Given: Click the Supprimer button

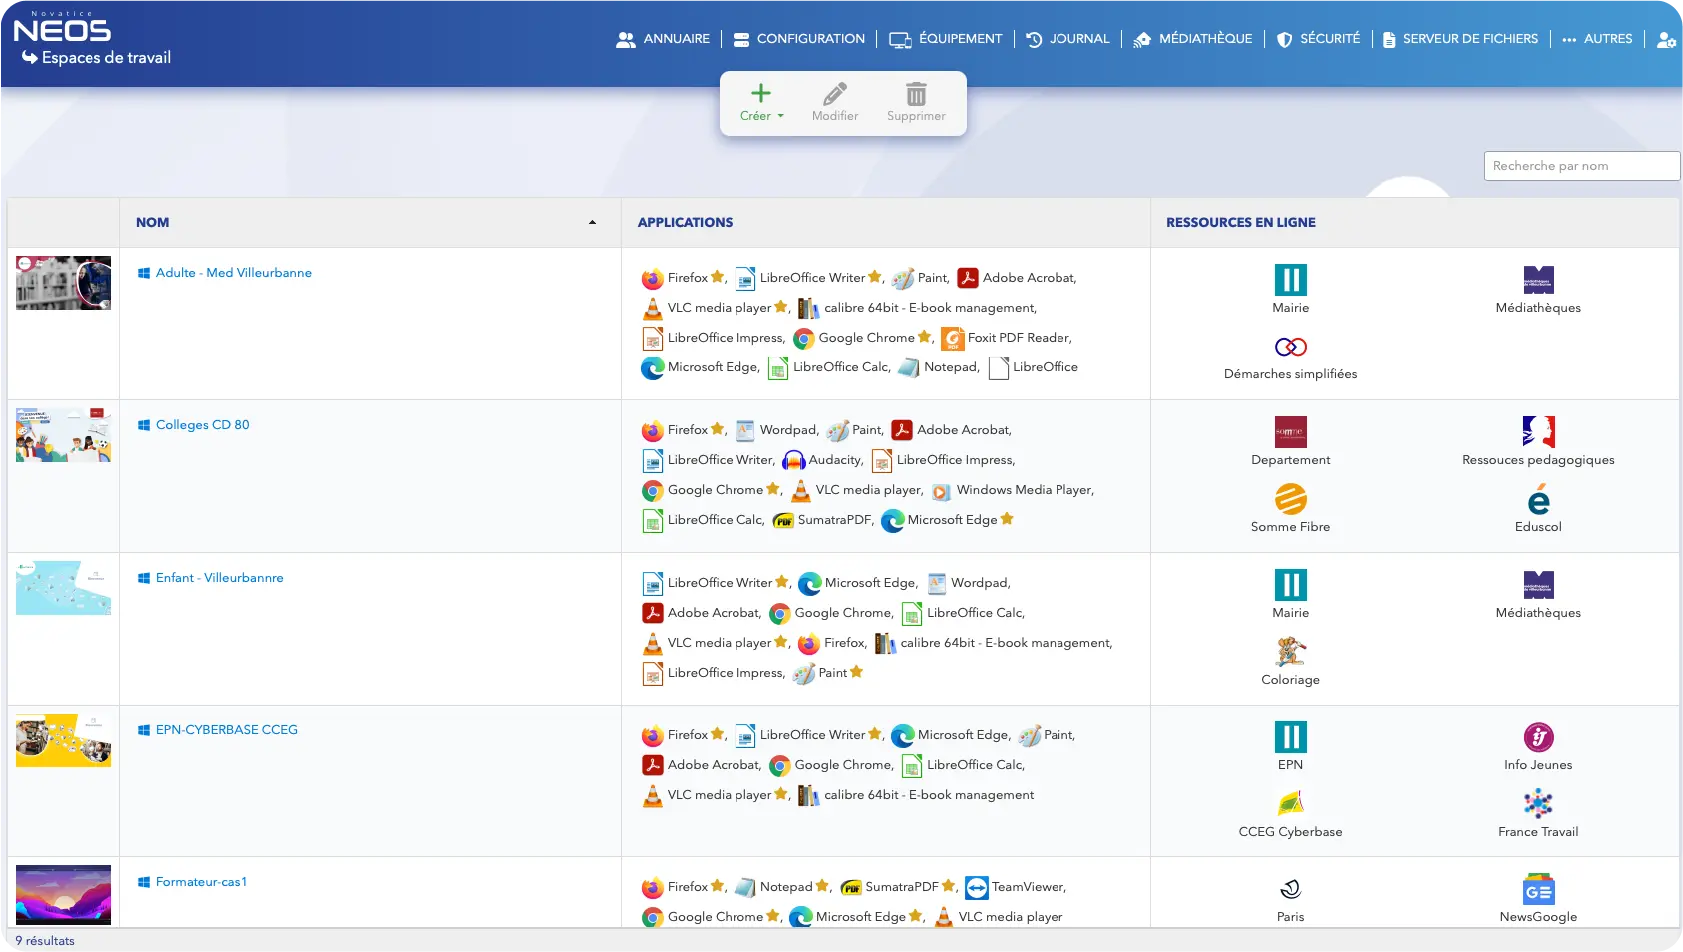Looking at the screenshot, I should point(916,103).
